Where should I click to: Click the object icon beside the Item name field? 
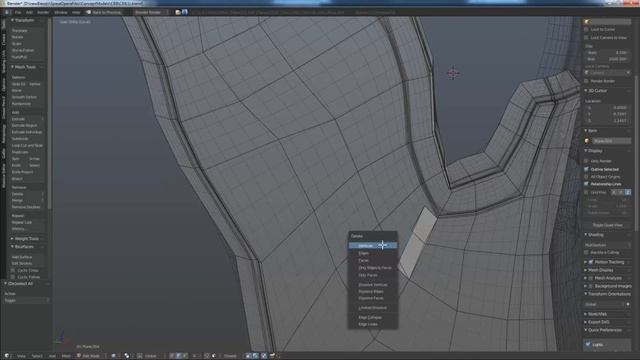[x=588, y=141]
